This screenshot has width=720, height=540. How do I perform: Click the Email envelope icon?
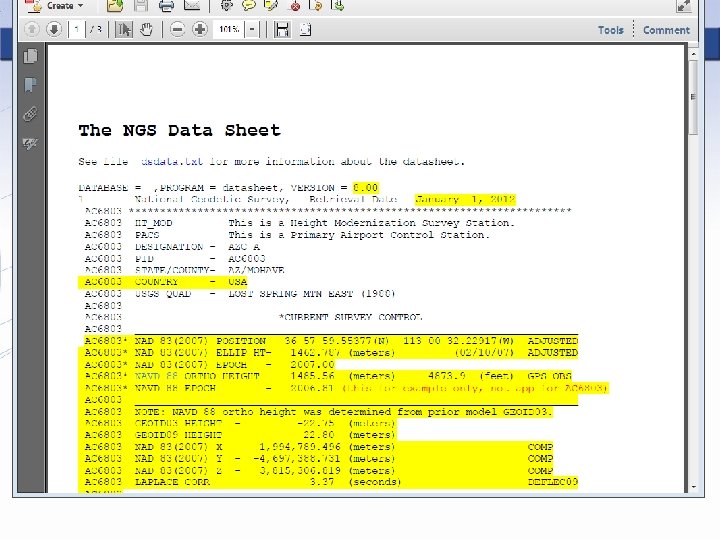coord(191,6)
